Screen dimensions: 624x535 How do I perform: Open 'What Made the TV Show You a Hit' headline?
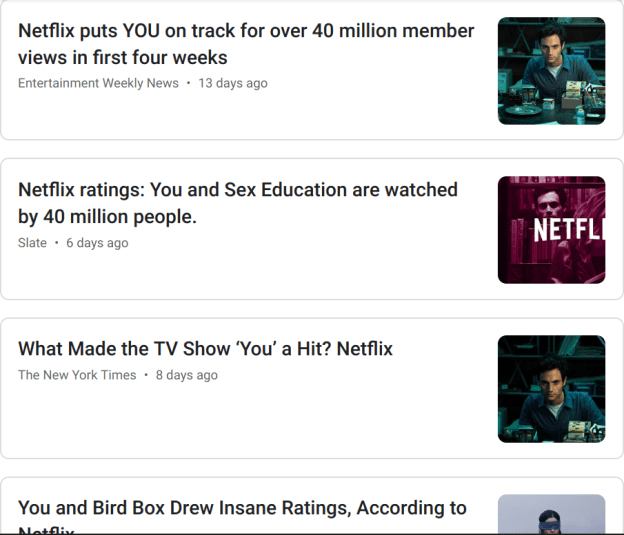click(x=205, y=349)
